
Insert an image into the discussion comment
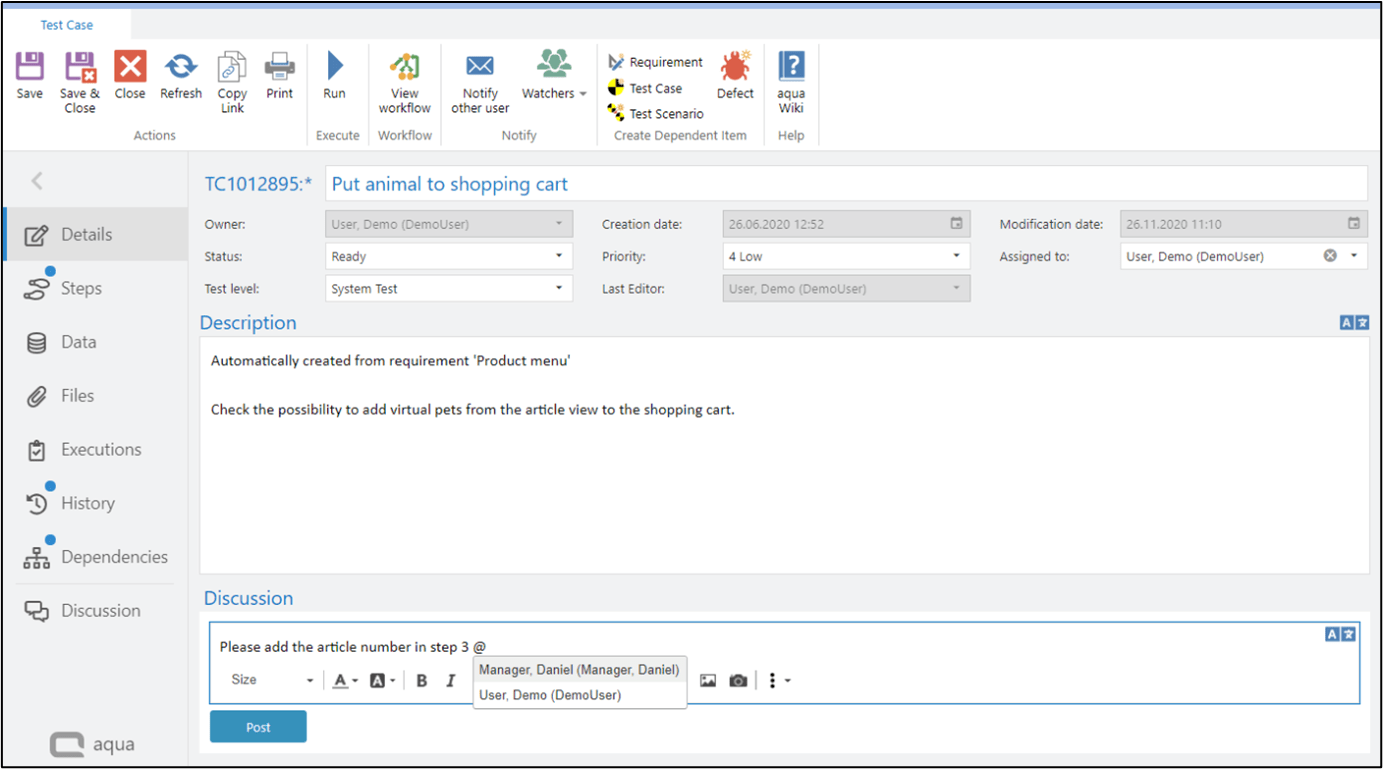click(707, 680)
